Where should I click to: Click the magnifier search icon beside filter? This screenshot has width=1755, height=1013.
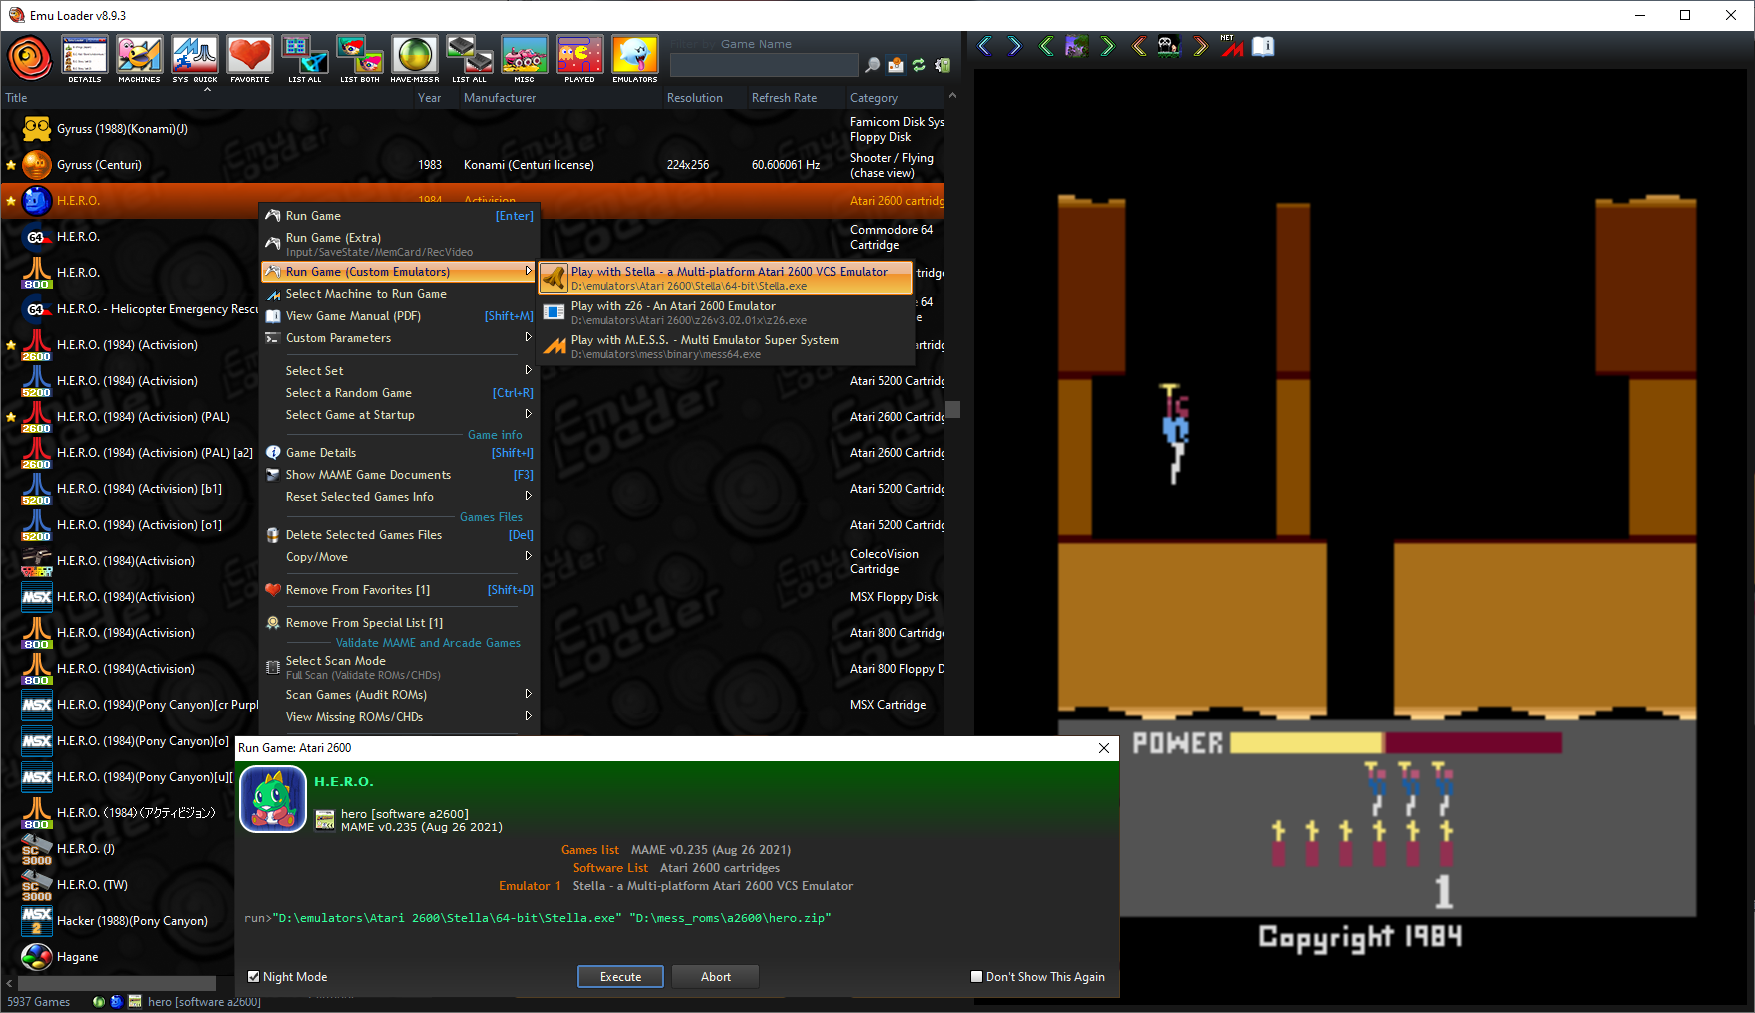[x=872, y=65]
